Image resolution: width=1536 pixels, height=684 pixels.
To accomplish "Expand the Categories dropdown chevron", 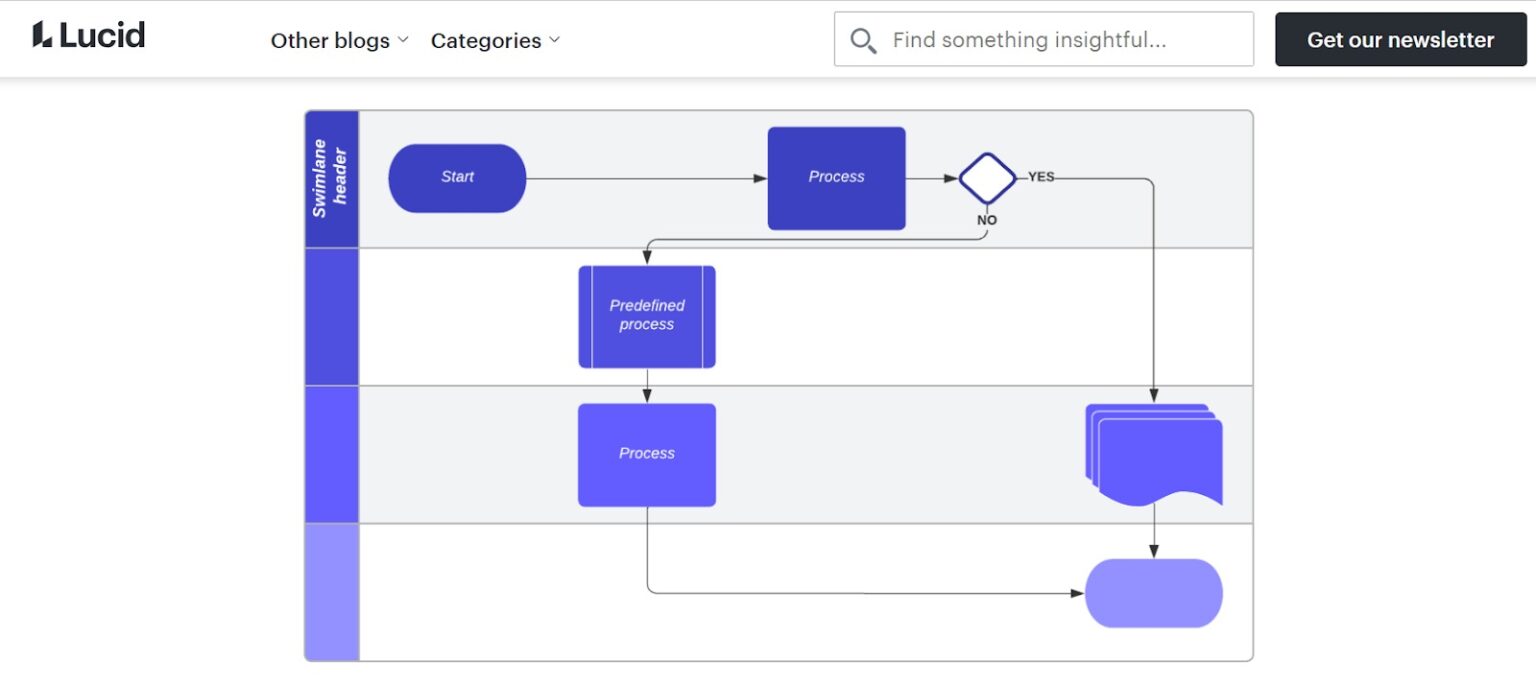I will click(554, 40).
